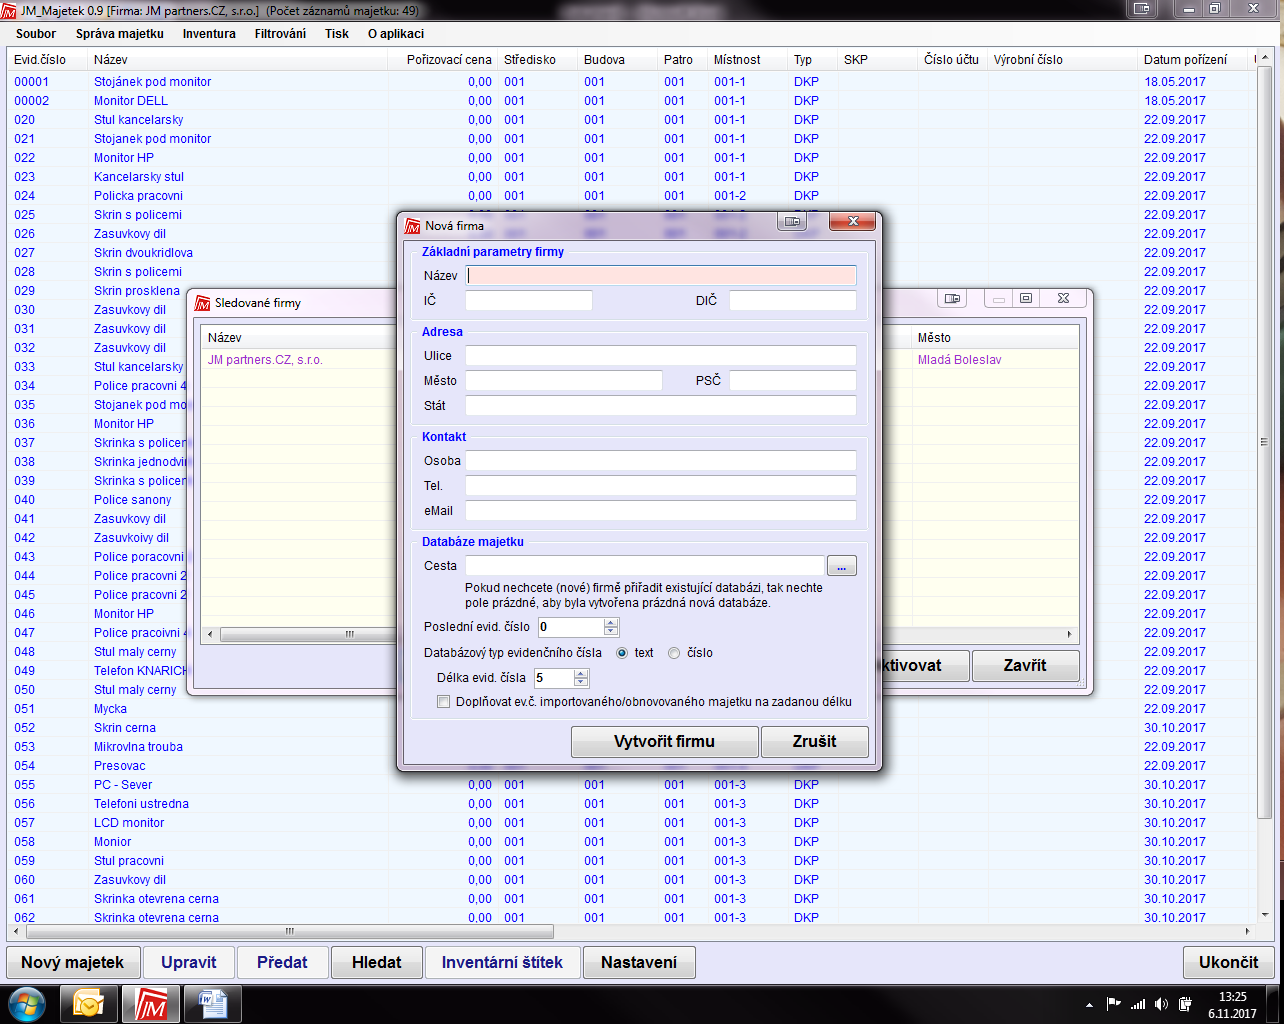Screen dimensions: 1284x1024
Task: Decrease the Poslední evid. číslo value
Action: click(x=611, y=632)
